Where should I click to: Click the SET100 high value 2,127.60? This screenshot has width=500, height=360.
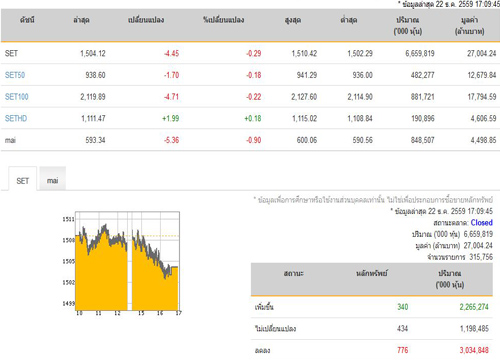click(304, 97)
